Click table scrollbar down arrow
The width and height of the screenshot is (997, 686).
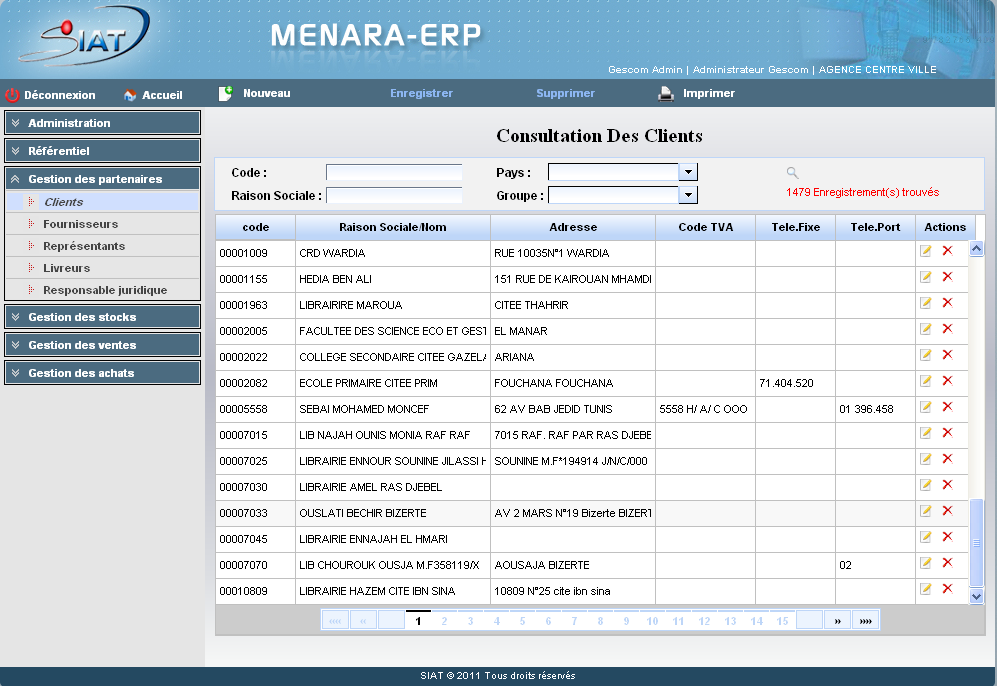pyautogui.click(x=977, y=596)
